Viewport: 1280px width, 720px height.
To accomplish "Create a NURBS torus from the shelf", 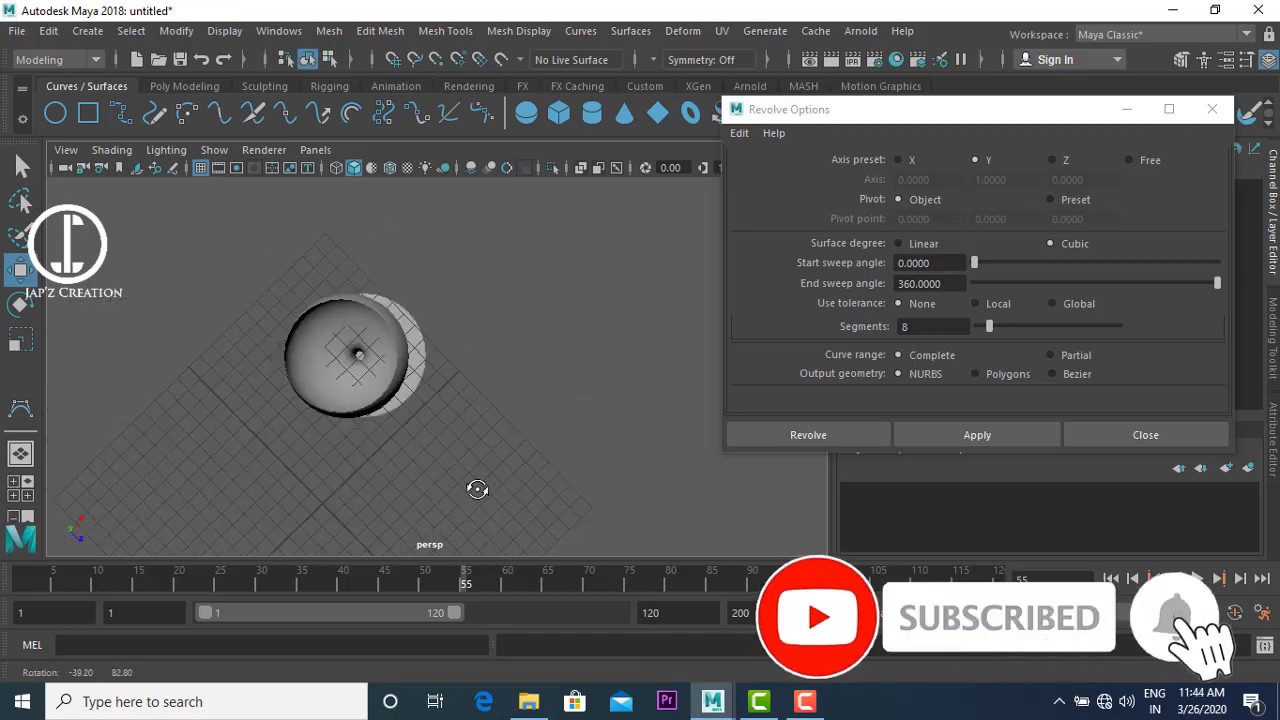I will 691,113.
